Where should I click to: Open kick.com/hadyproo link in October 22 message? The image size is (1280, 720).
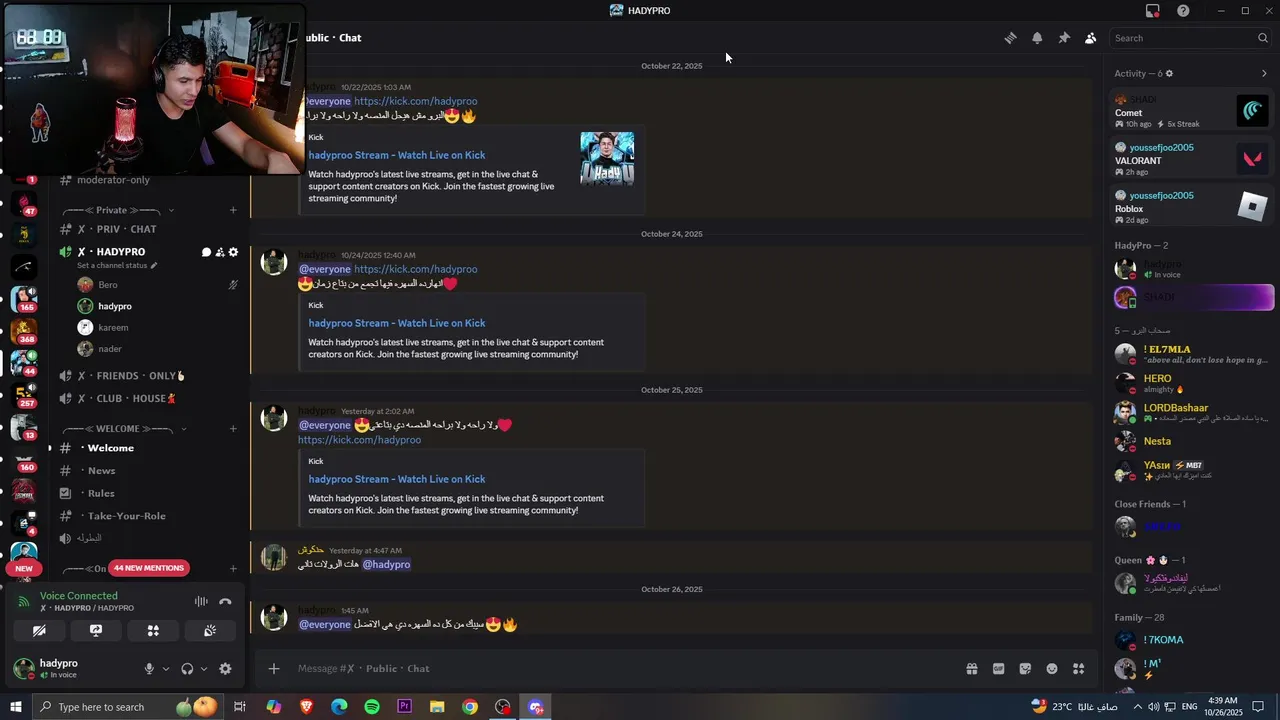pyautogui.click(x=415, y=101)
